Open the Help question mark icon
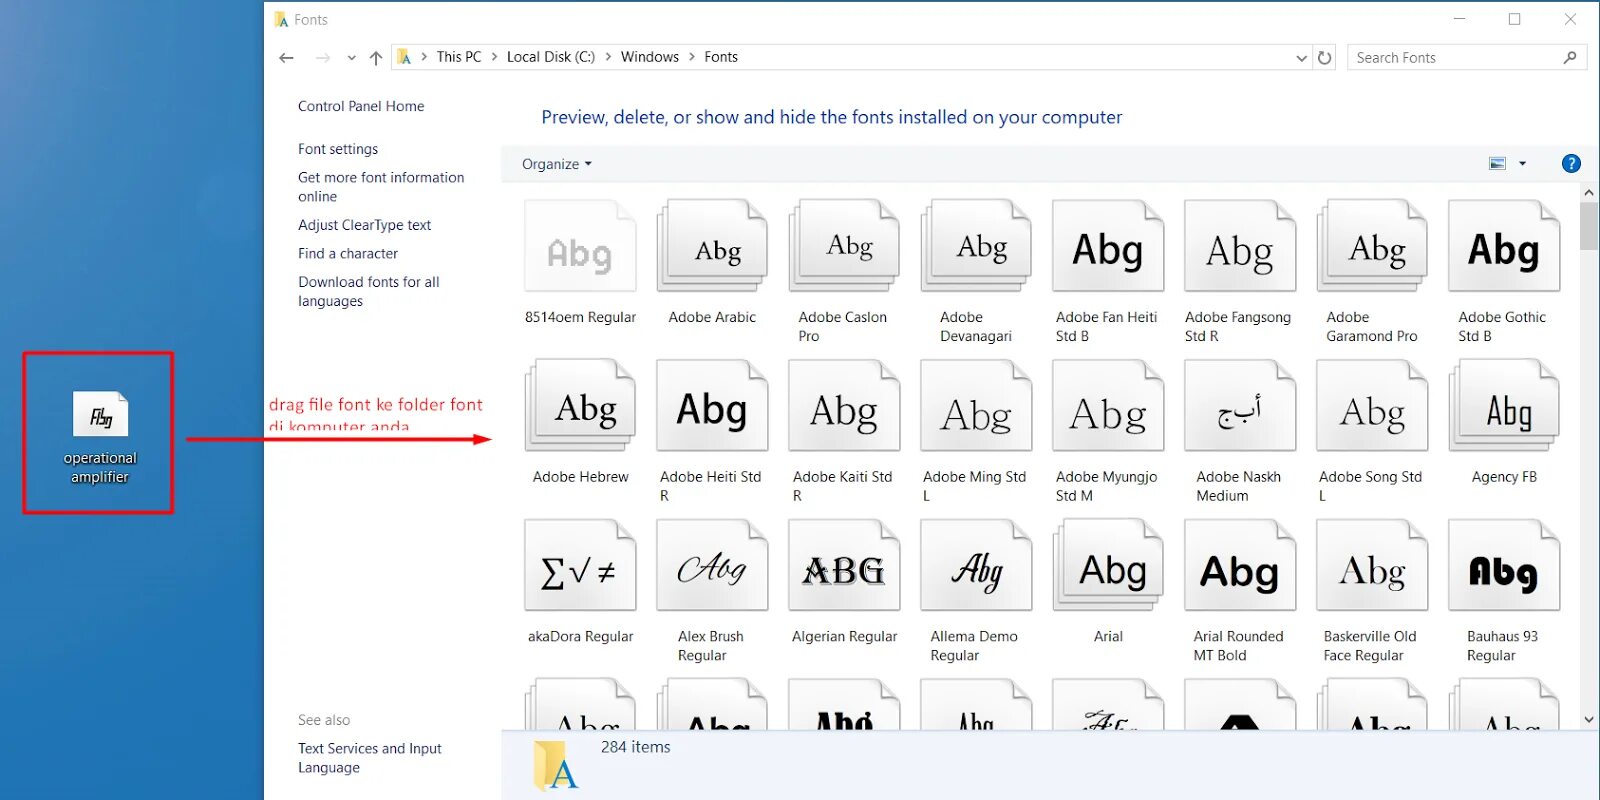Viewport: 1600px width, 800px height. pos(1571,163)
